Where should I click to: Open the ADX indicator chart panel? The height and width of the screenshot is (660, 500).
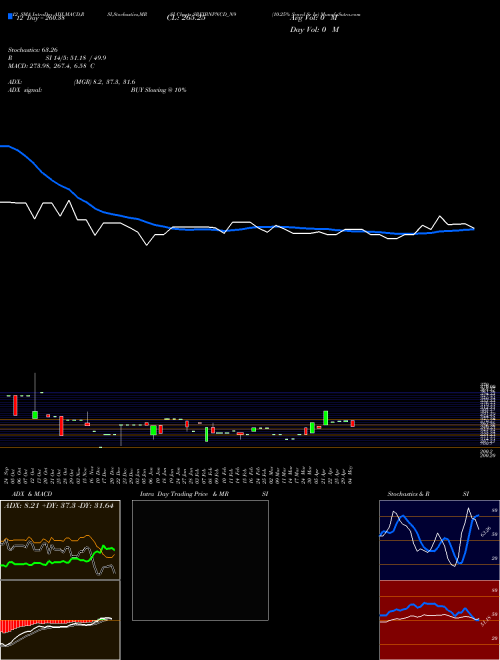(60, 540)
